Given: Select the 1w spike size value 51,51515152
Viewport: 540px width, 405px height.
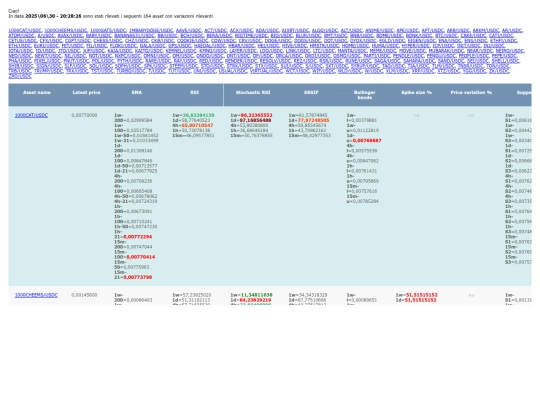Looking at the screenshot, I should 422,295.
